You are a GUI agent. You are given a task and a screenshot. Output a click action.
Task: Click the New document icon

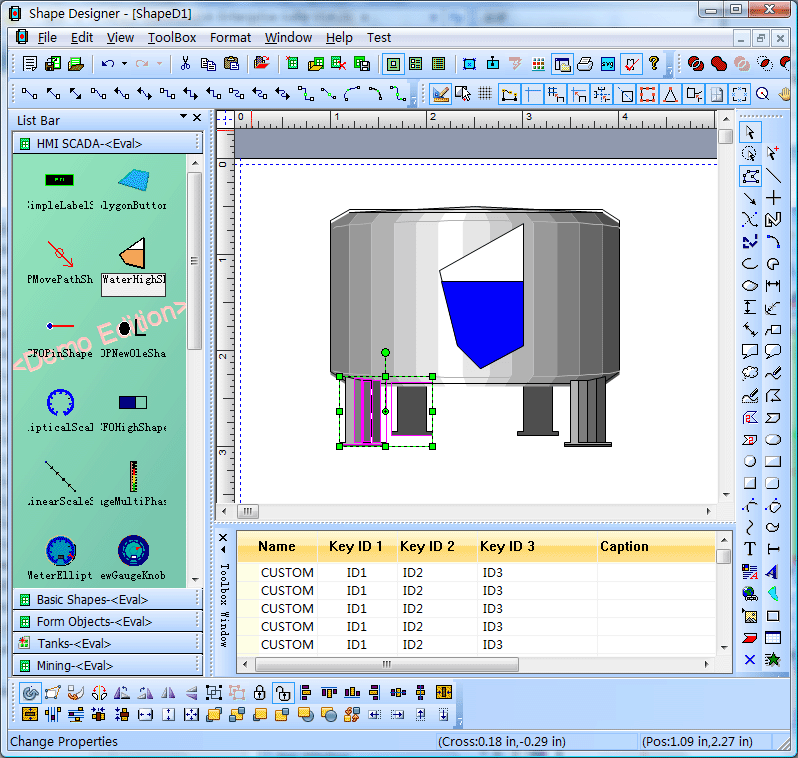[x=30, y=63]
